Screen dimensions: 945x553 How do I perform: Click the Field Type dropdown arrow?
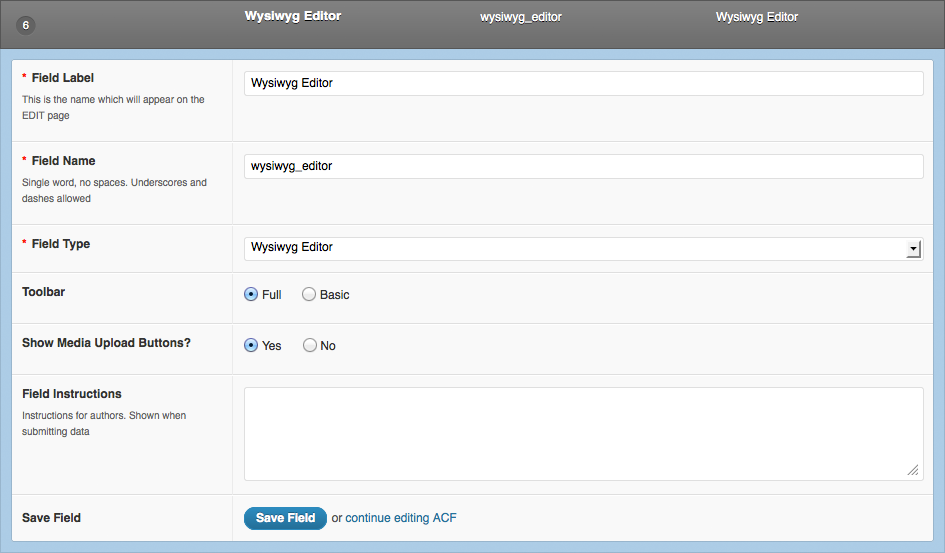click(914, 249)
